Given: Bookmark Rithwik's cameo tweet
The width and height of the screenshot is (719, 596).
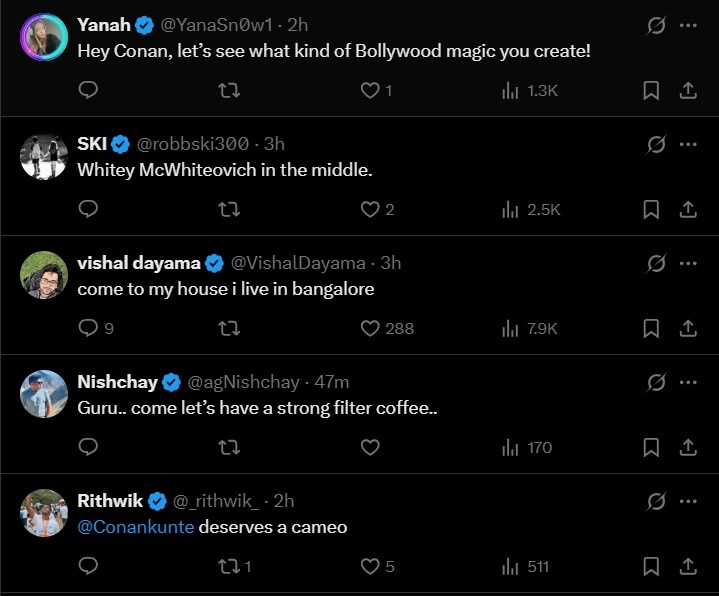Looking at the screenshot, I should [651, 566].
